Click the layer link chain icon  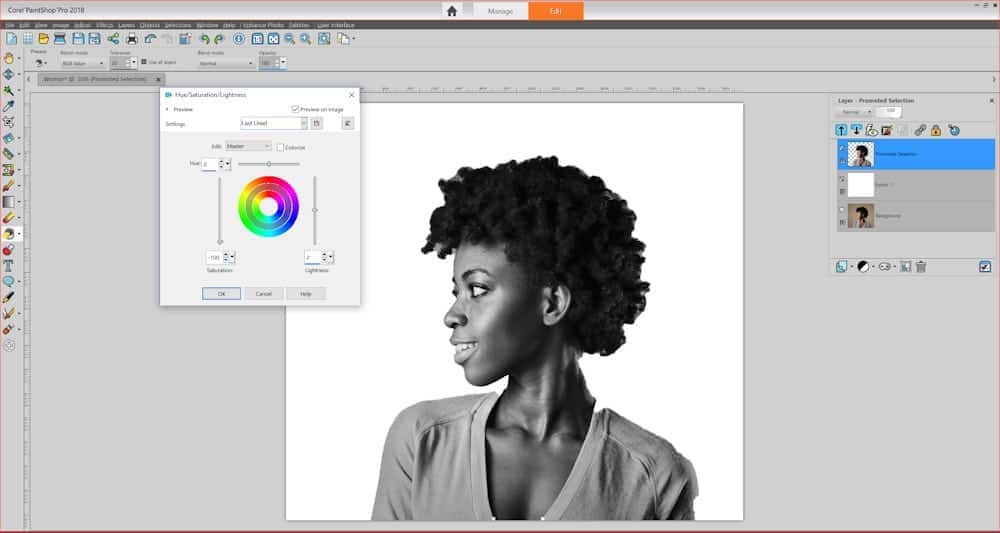(x=920, y=130)
